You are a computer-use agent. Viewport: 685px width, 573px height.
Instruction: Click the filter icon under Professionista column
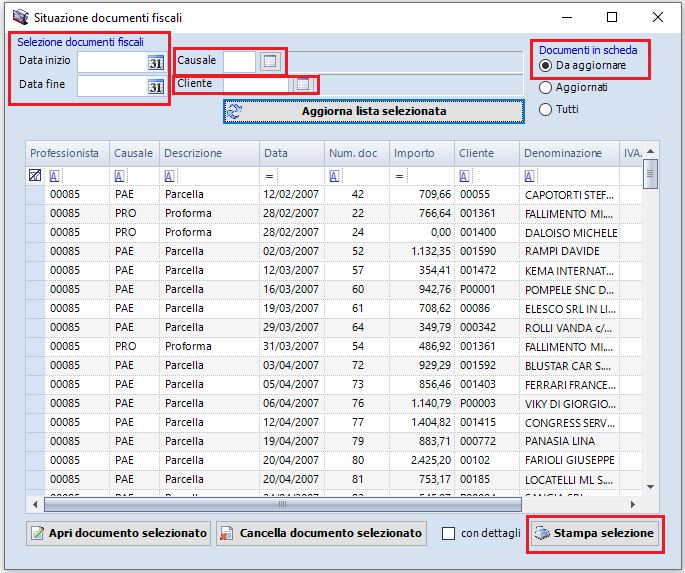click(55, 176)
